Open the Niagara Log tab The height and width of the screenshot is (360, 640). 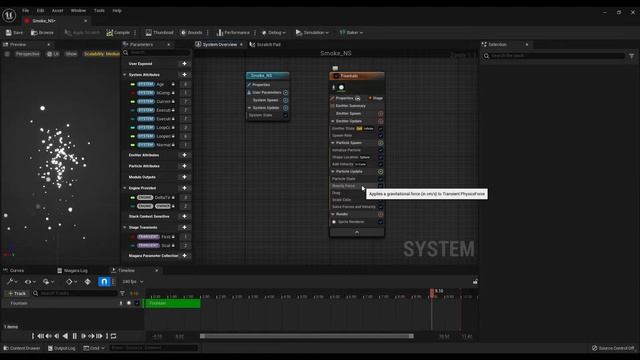coord(73,270)
